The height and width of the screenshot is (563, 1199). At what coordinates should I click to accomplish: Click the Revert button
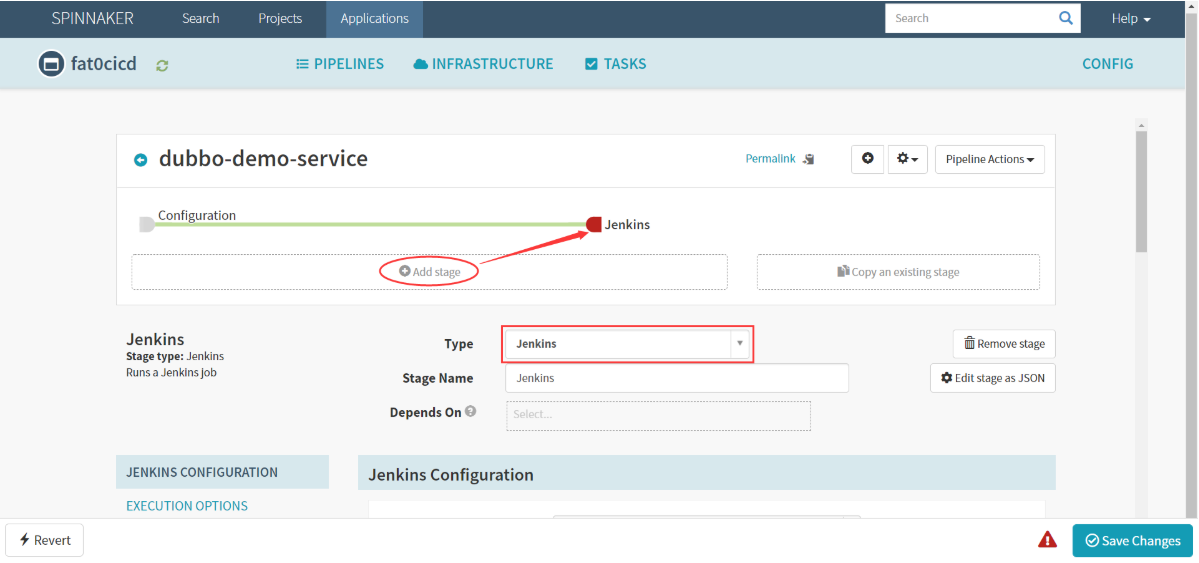pos(44,540)
